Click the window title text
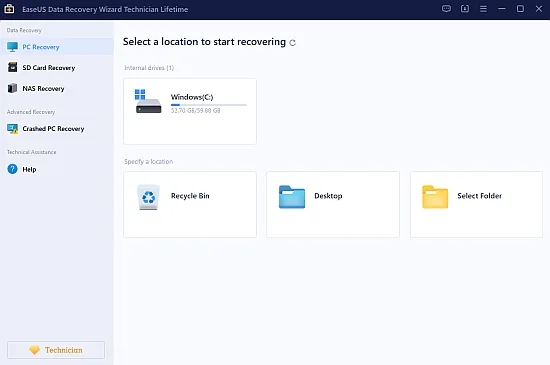550x365 pixels. tap(105, 9)
